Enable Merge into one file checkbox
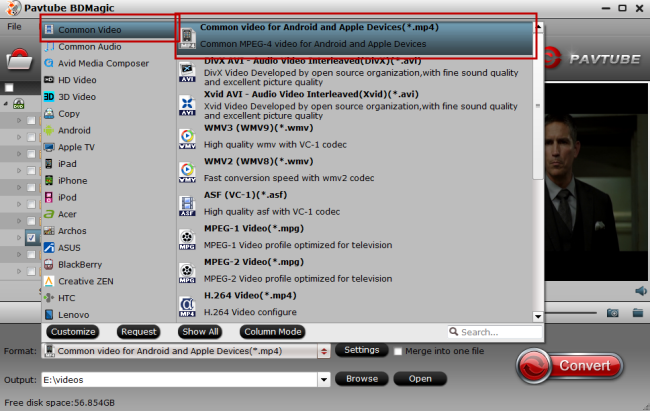This screenshot has height=411, width=650. pos(398,351)
